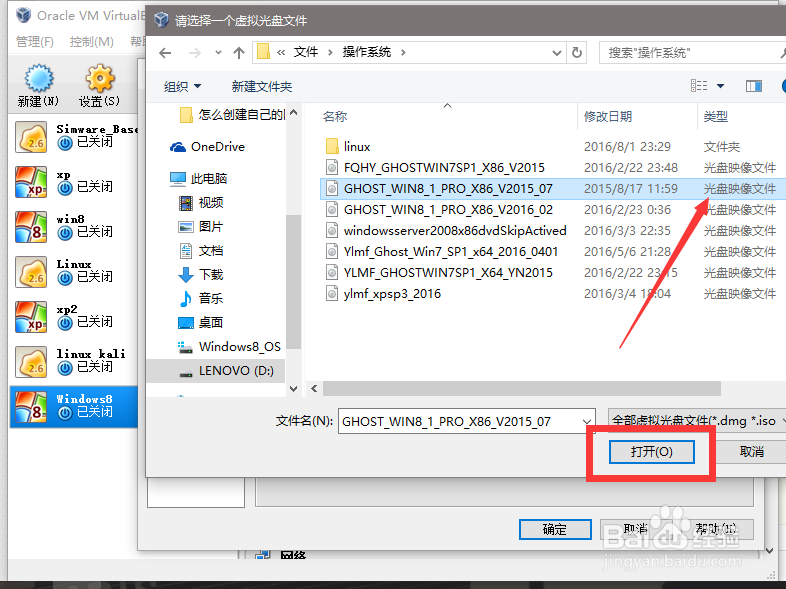The height and width of the screenshot is (589, 786).
Task: Go up one folder level with up arrow
Action: tap(239, 53)
